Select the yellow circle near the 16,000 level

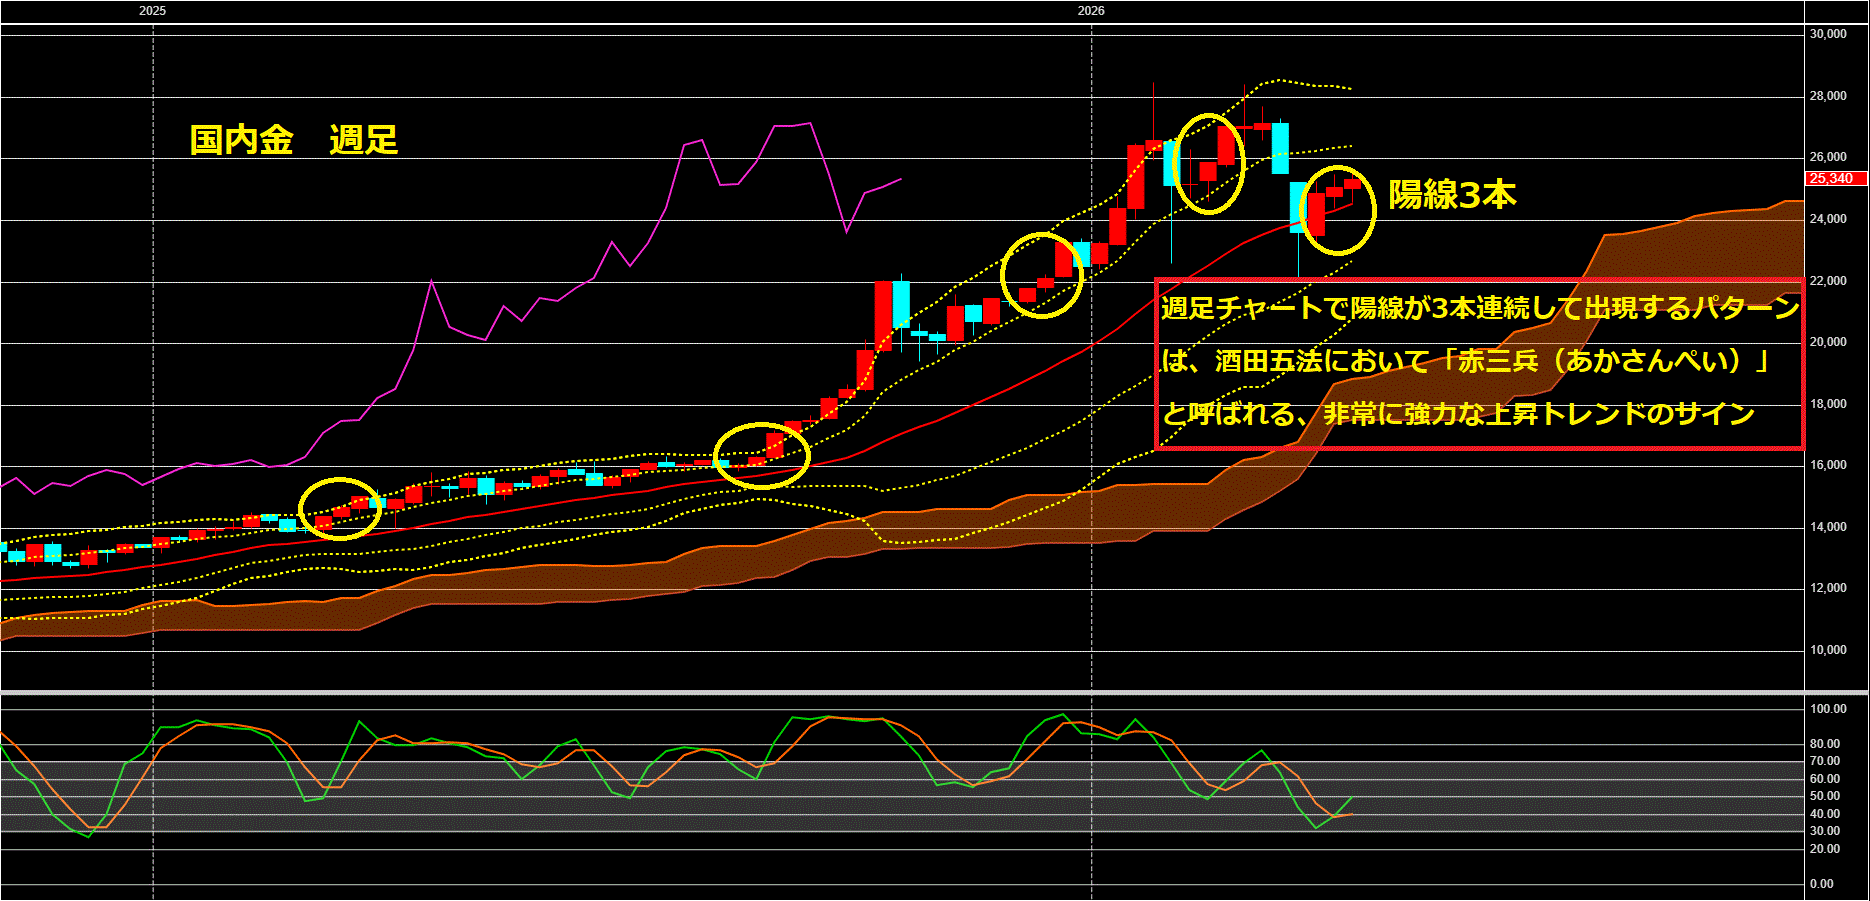762,456
